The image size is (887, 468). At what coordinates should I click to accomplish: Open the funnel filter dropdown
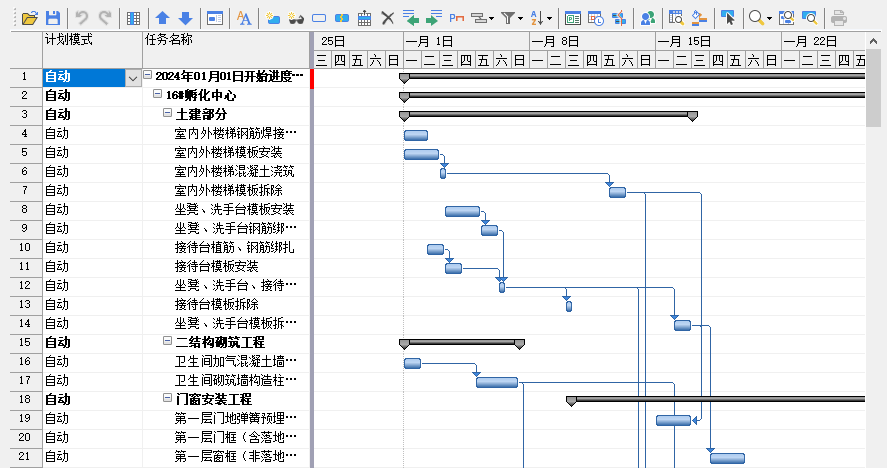520,19
